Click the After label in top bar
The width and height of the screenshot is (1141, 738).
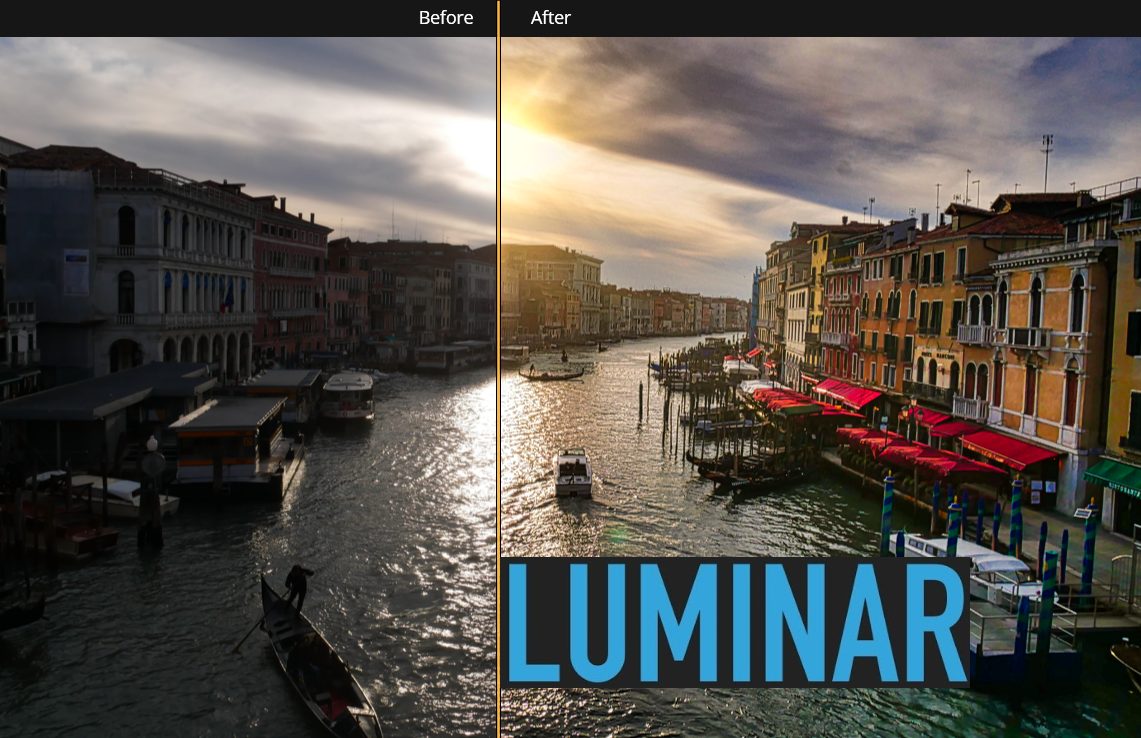tap(551, 18)
